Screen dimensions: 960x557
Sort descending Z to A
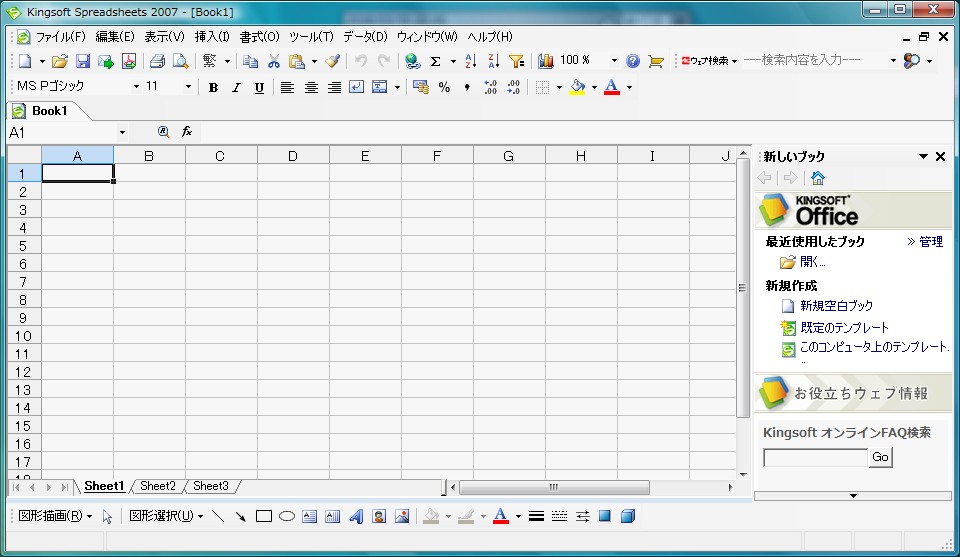click(493, 61)
